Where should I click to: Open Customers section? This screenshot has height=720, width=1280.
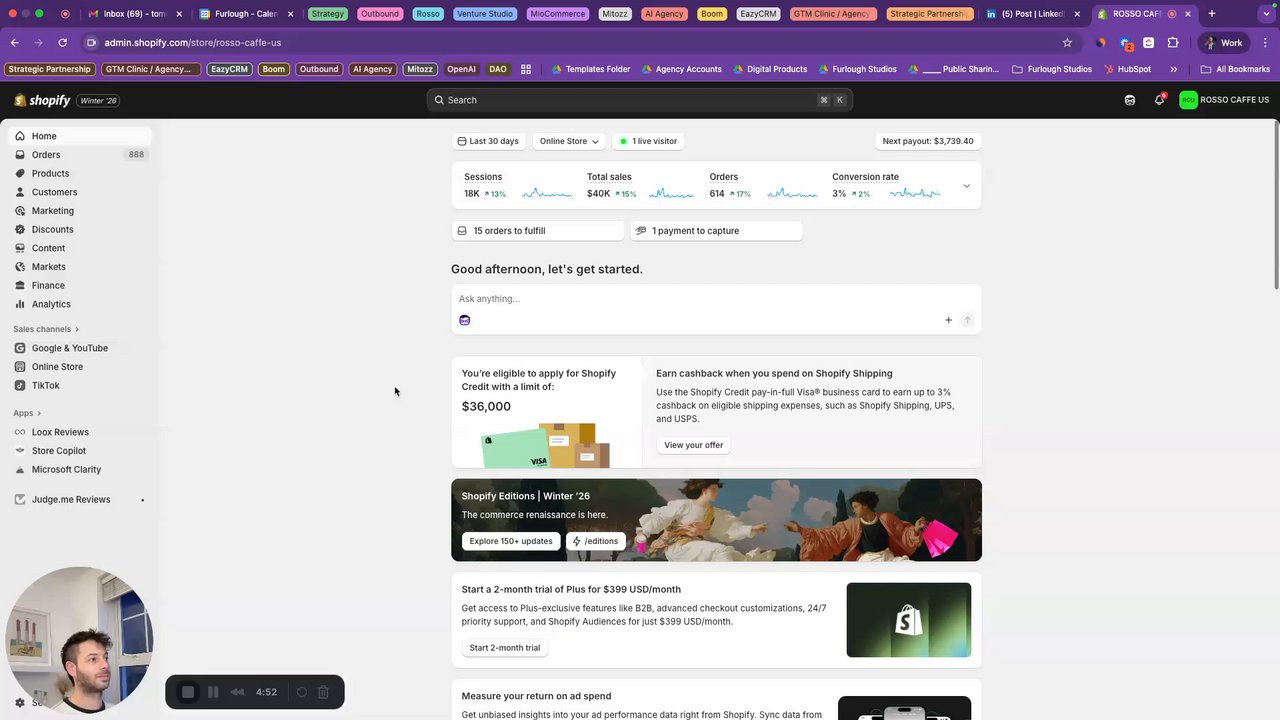pos(78,192)
